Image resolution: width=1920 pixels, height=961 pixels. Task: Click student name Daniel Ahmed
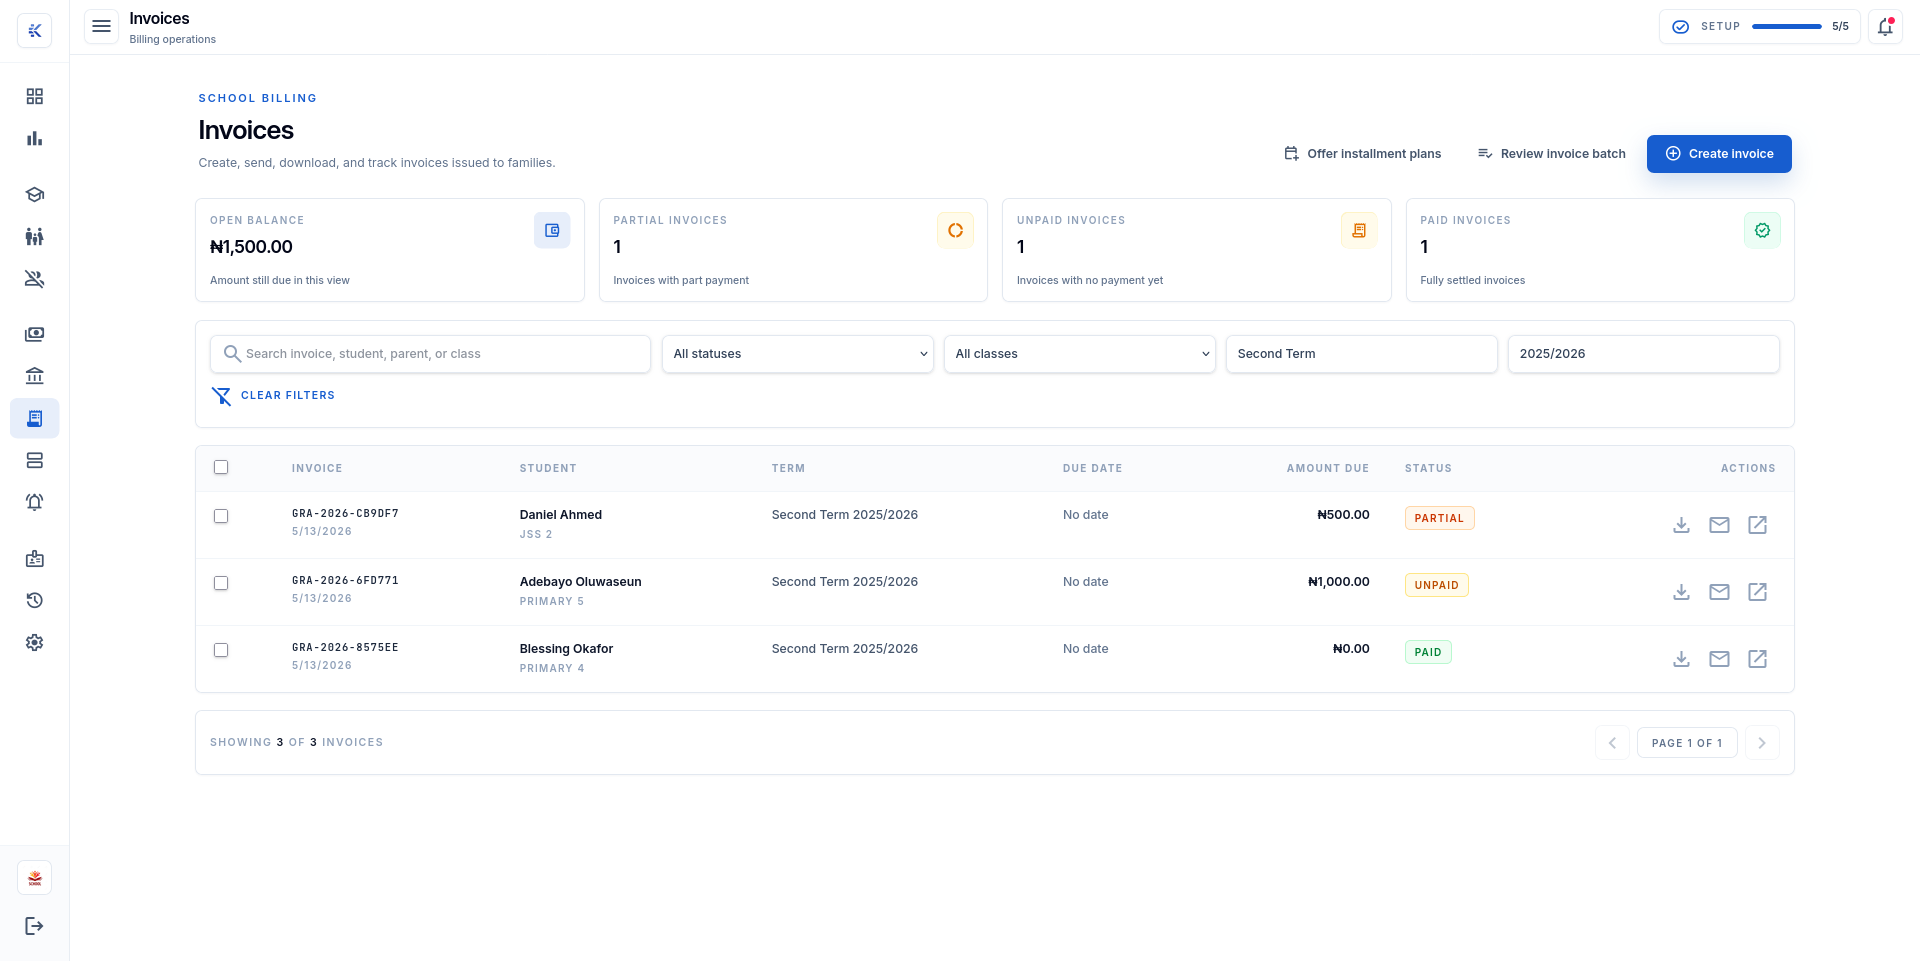click(561, 515)
